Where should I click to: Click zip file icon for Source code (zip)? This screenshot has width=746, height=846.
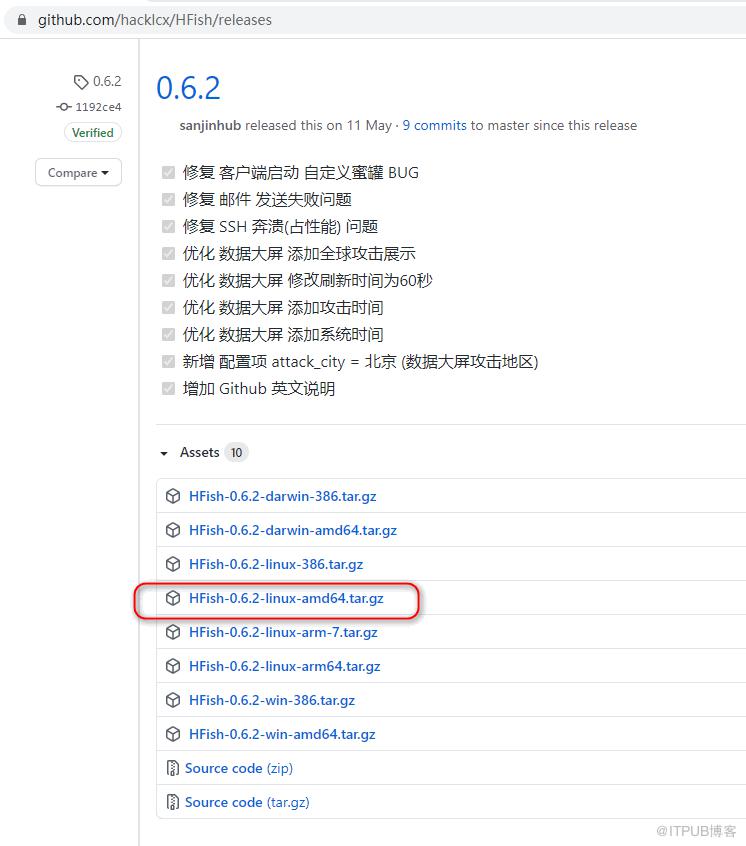(x=173, y=768)
